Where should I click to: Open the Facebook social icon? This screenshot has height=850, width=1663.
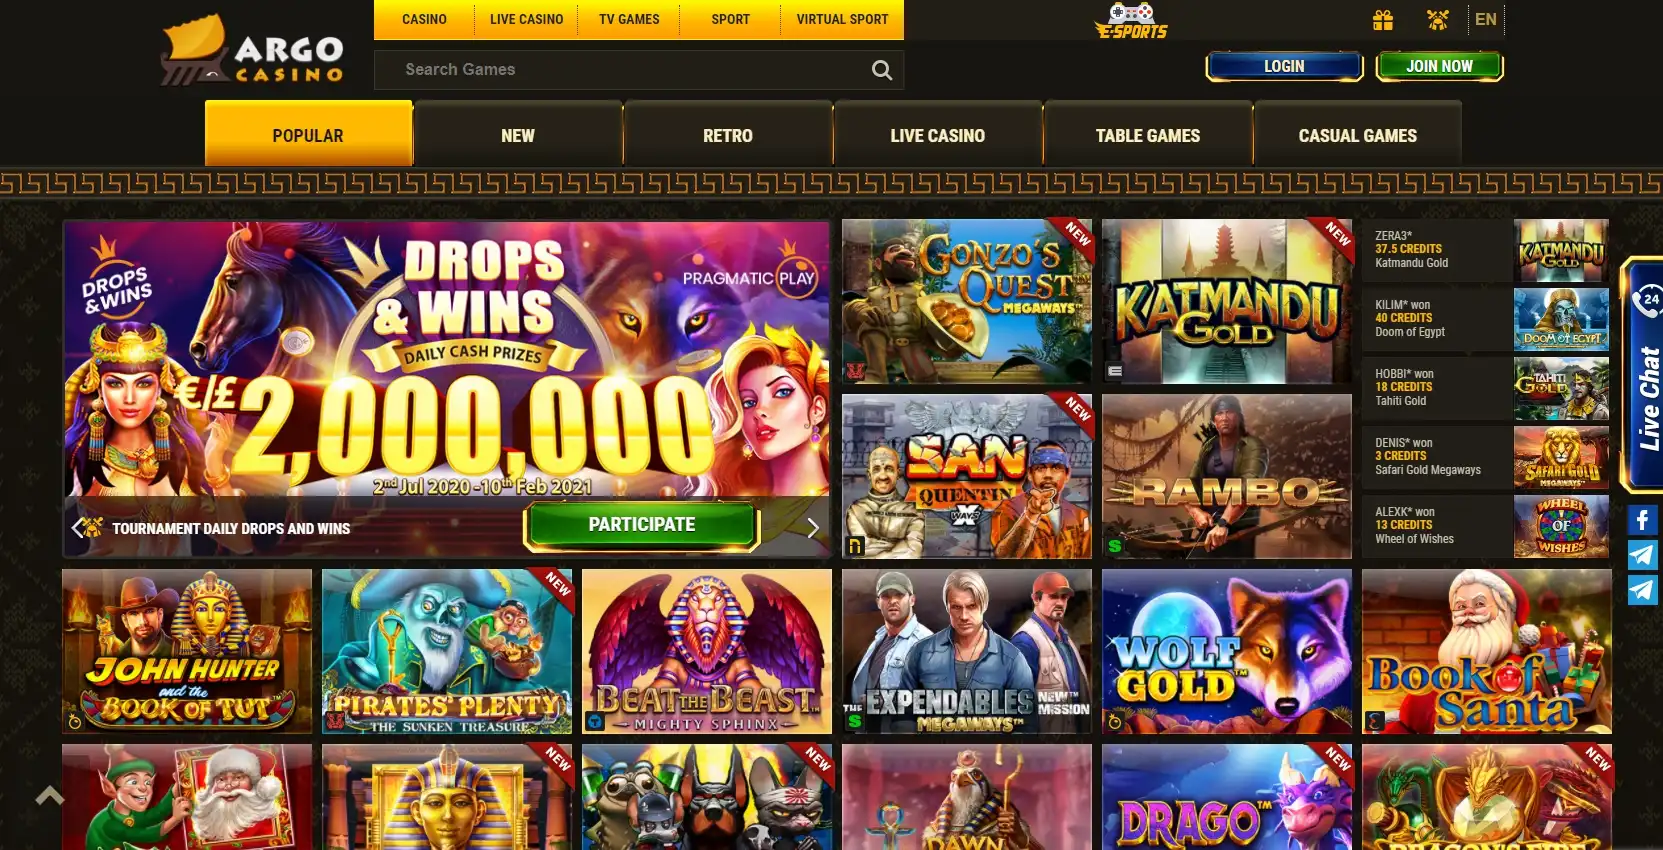(x=1642, y=520)
